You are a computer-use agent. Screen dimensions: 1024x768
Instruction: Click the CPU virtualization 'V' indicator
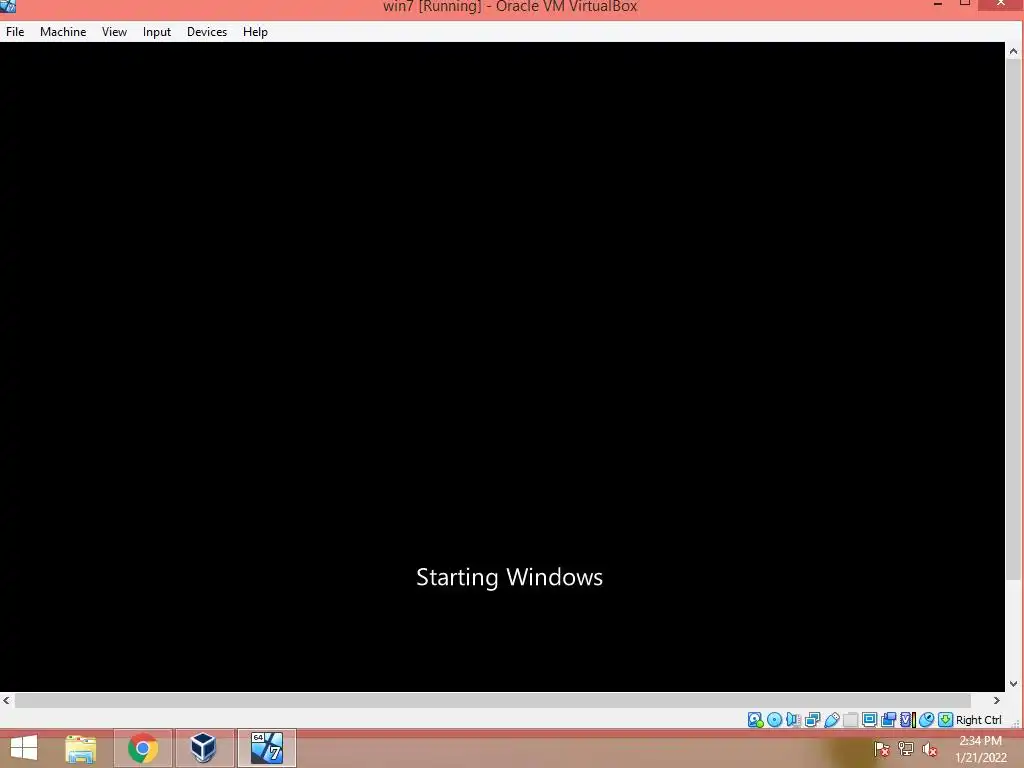pos(908,720)
